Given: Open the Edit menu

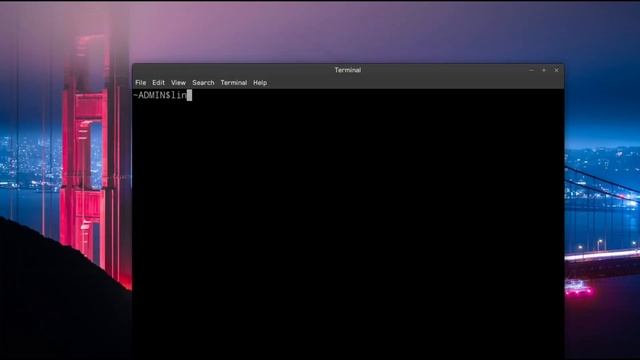Looking at the screenshot, I should point(158,82).
